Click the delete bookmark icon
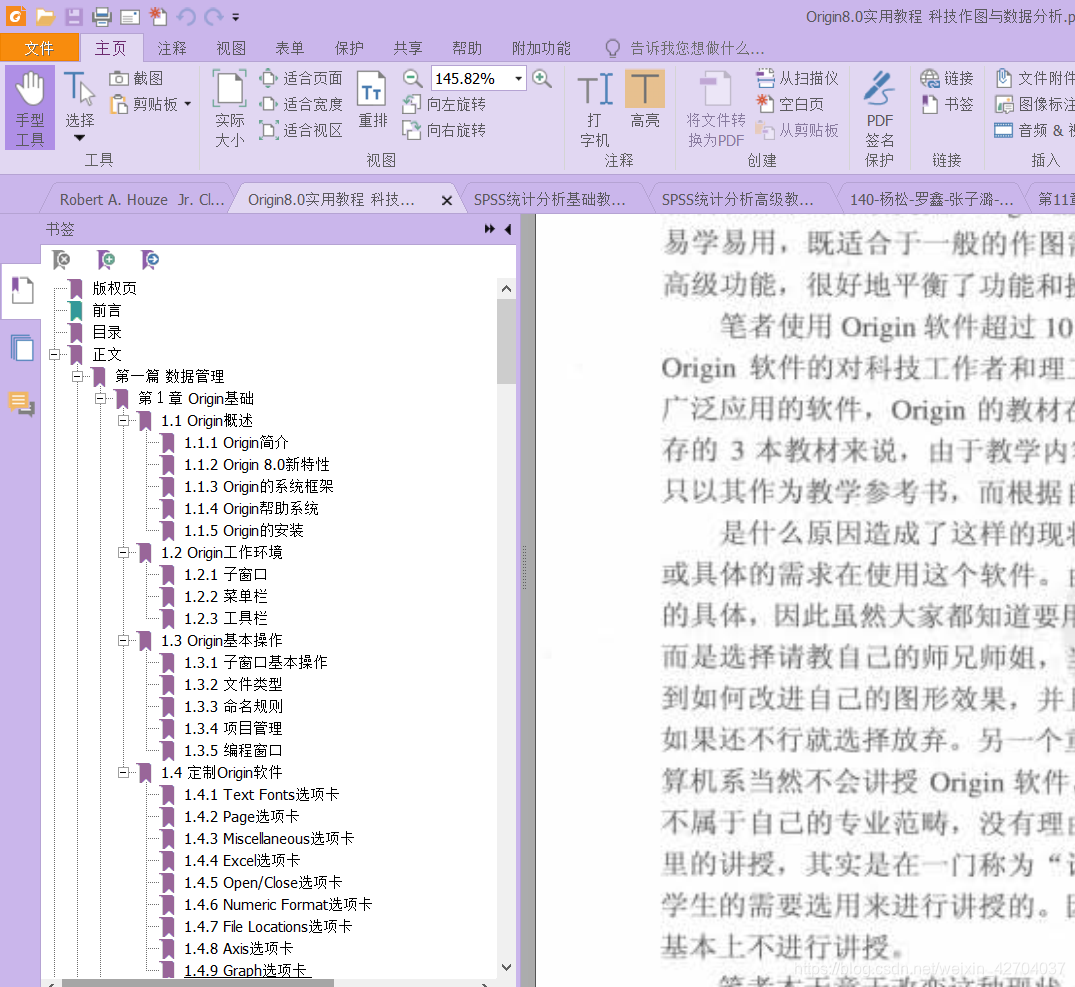The width and height of the screenshot is (1075, 987). point(62,259)
